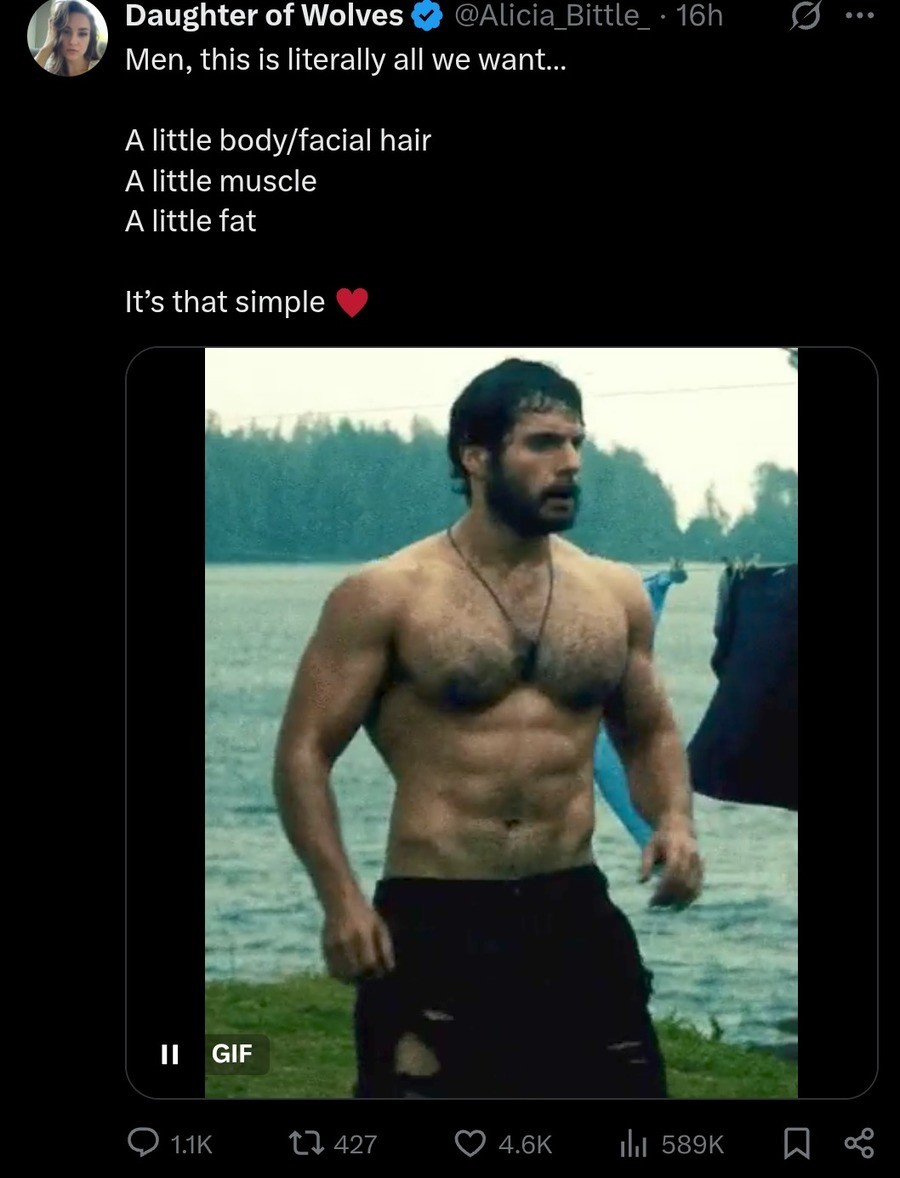
Task: Click the retweet arrows icon
Action: [307, 1143]
